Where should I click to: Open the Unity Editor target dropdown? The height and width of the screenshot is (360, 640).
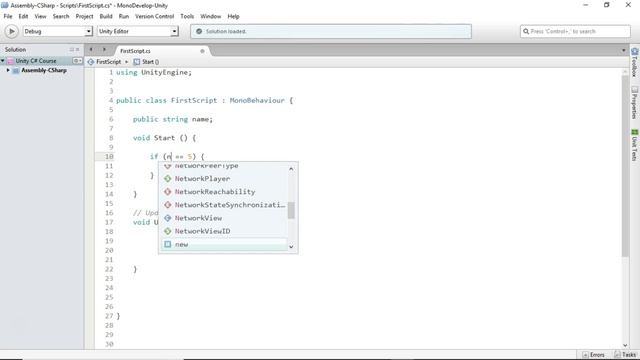(138, 31)
